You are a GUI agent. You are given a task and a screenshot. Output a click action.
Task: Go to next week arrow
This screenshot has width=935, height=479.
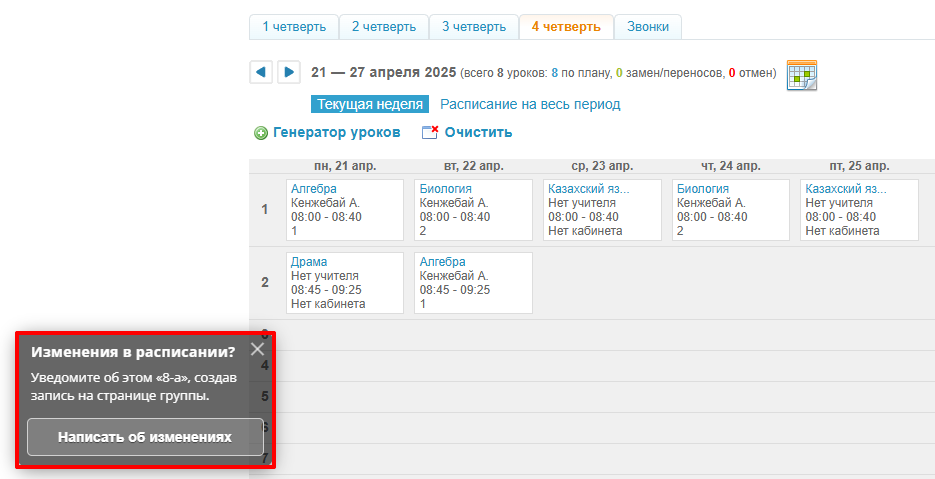click(x=288, y=72)
